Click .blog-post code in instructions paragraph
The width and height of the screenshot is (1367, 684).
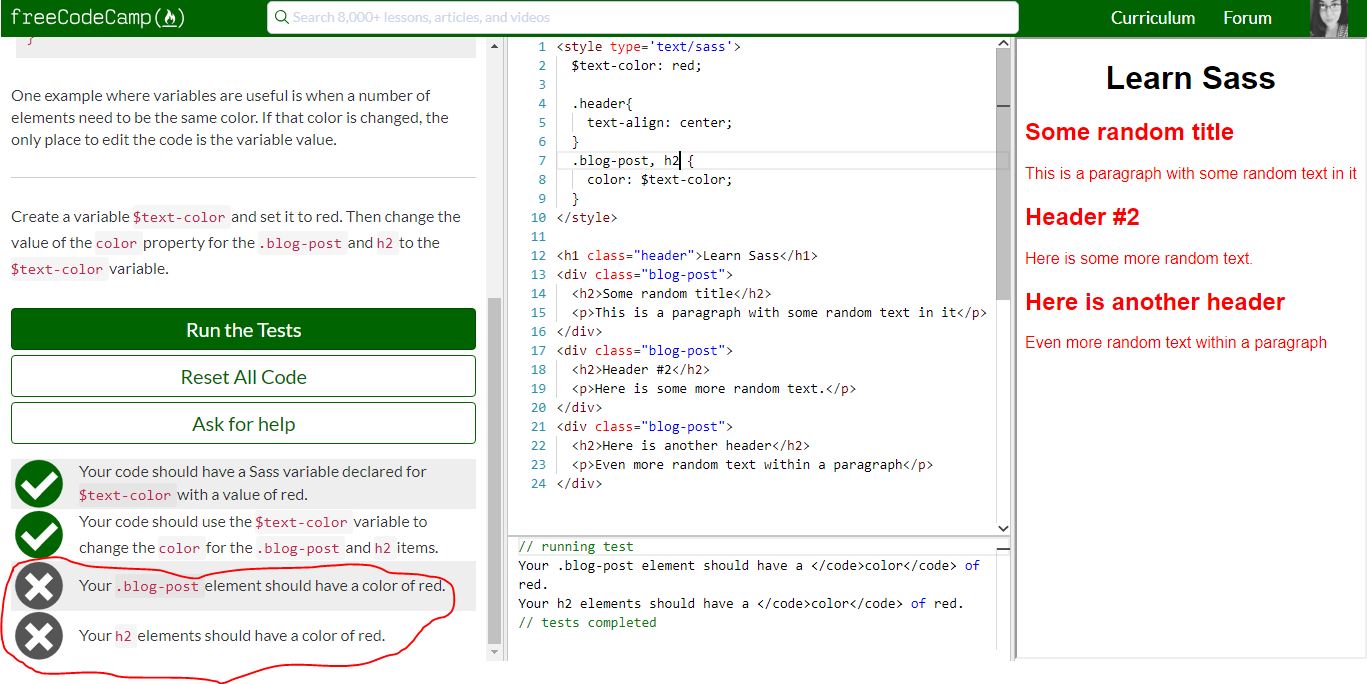coord(302,243)
